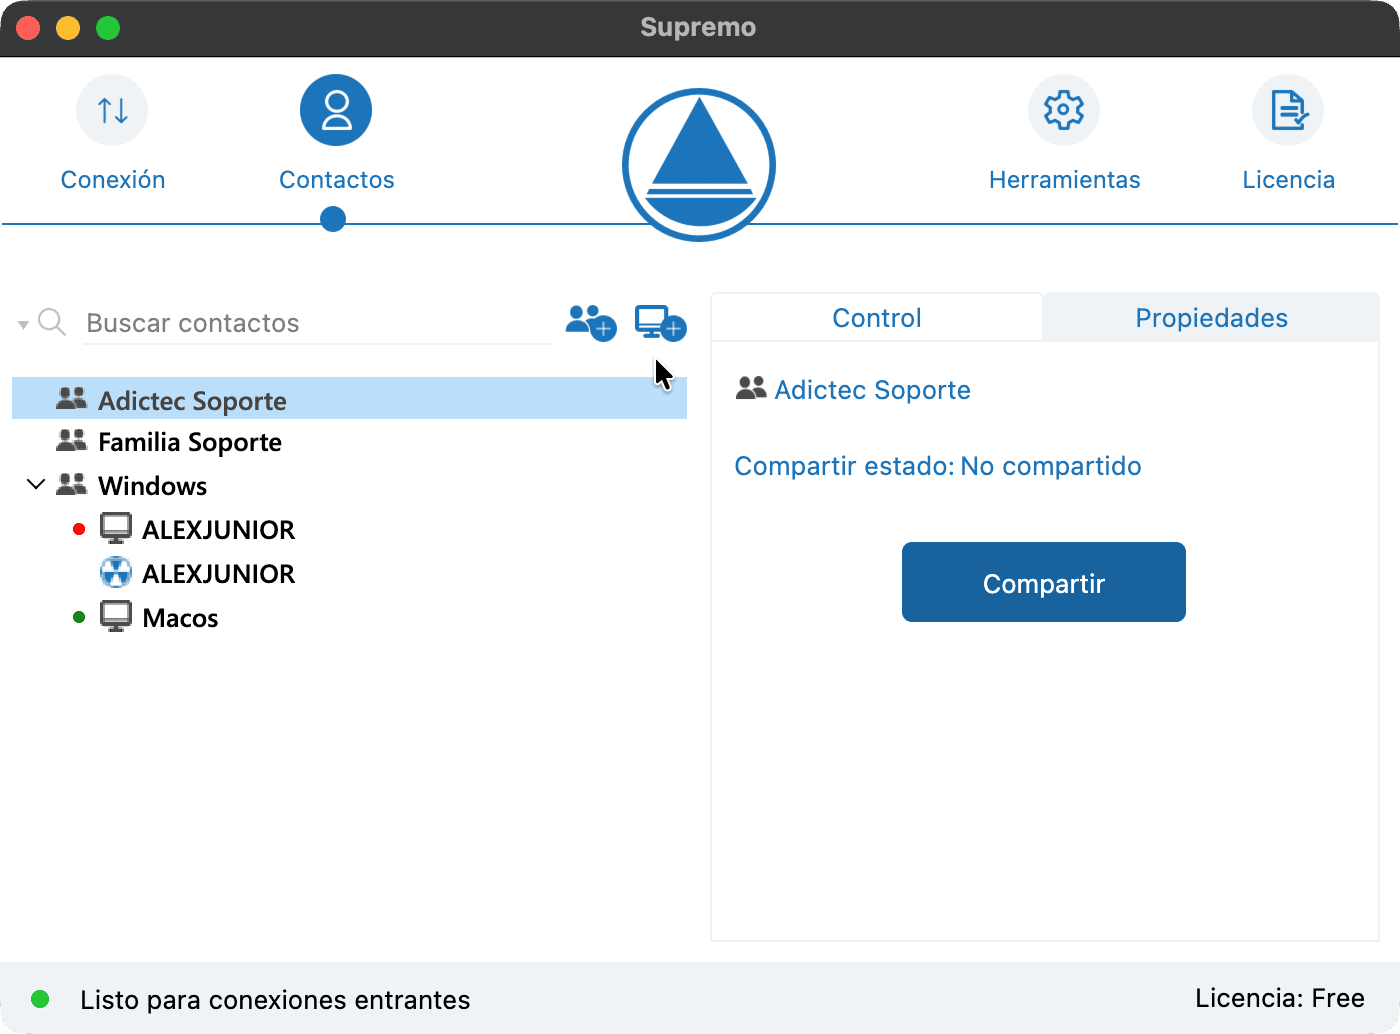Select the Adictec Soporte group in the list
Viewport: 1400px width, 1034px height.
(349, 399)
